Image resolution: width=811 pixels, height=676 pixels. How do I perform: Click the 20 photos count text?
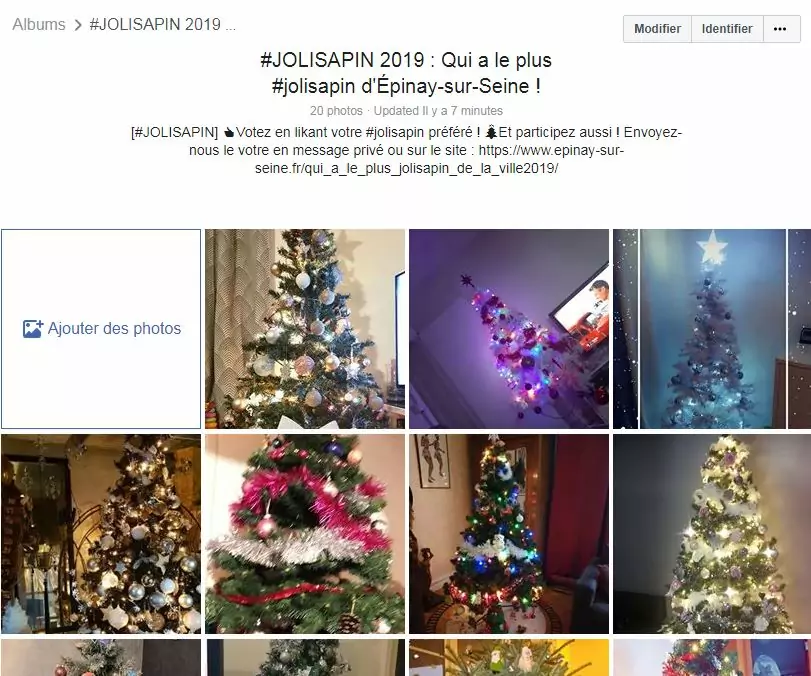(x=336, y=111)
